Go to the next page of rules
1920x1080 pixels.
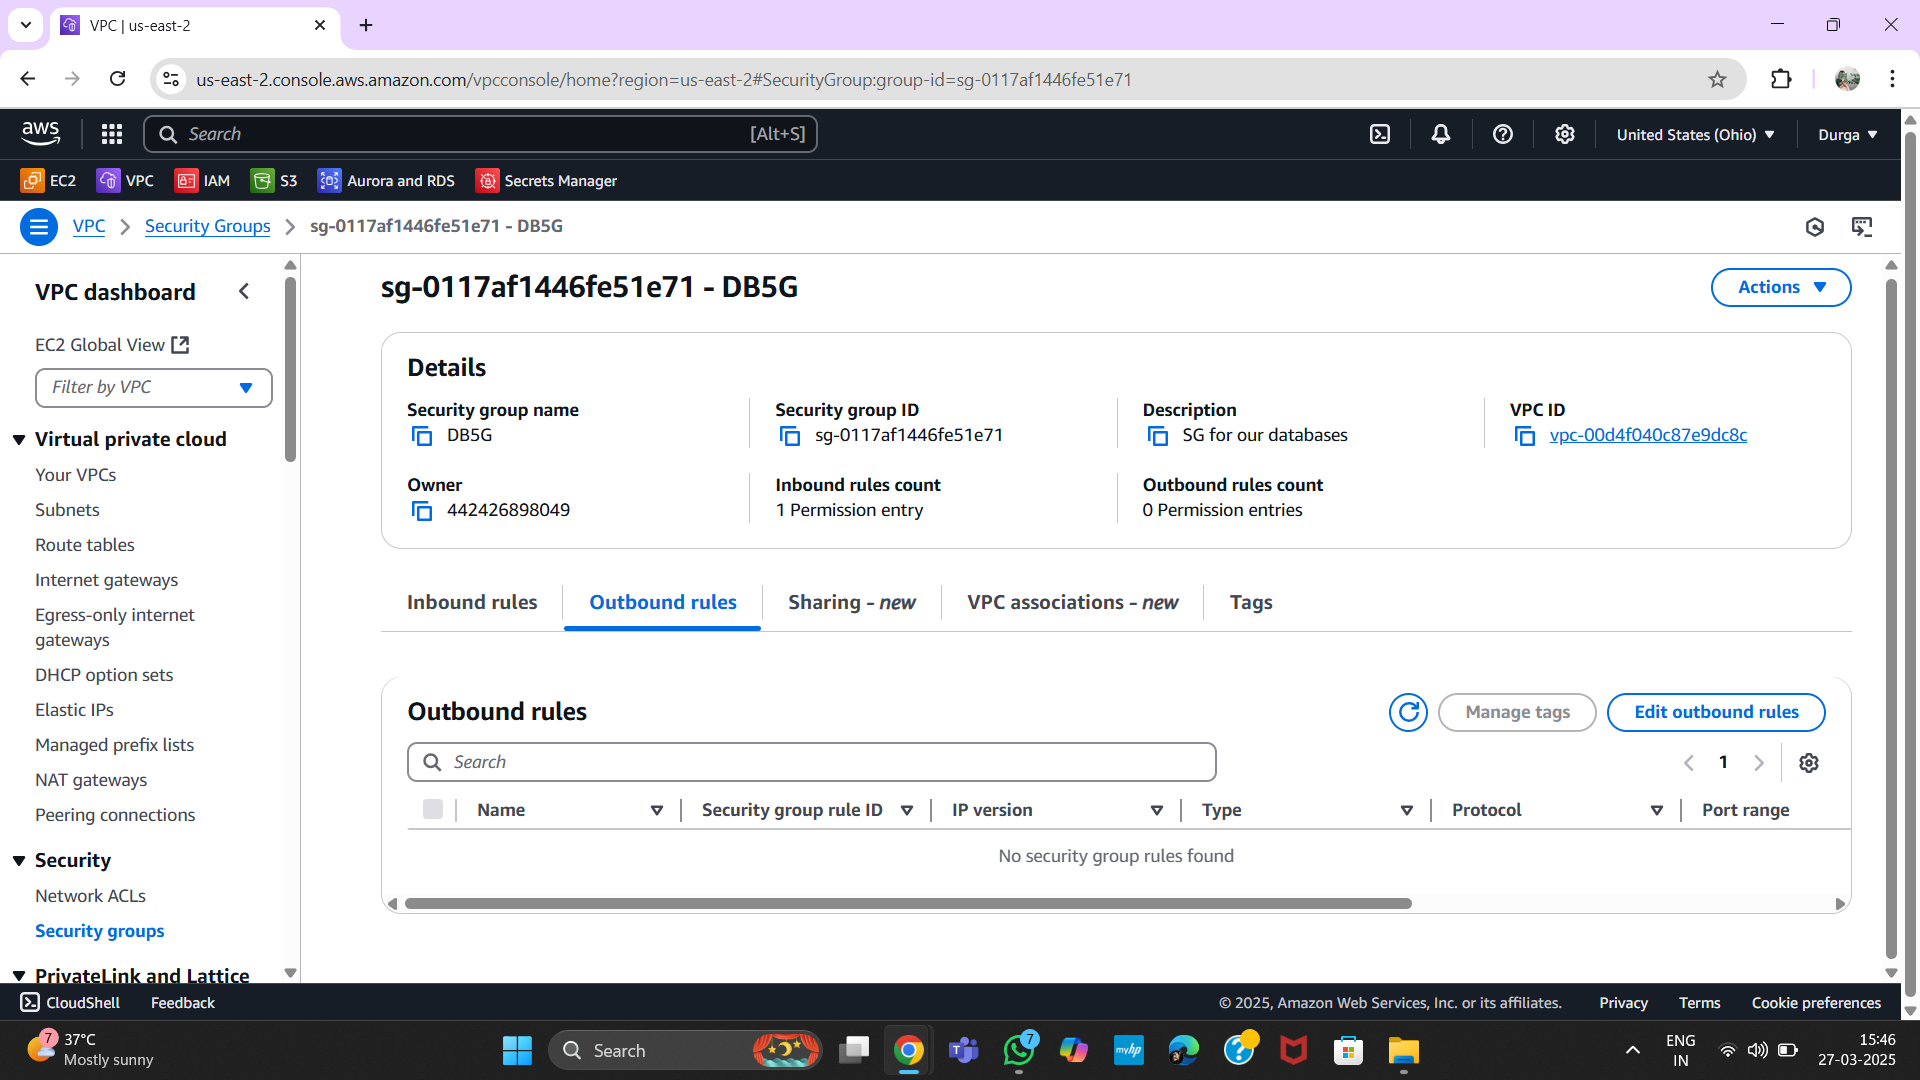click(x=1759, y=763)
